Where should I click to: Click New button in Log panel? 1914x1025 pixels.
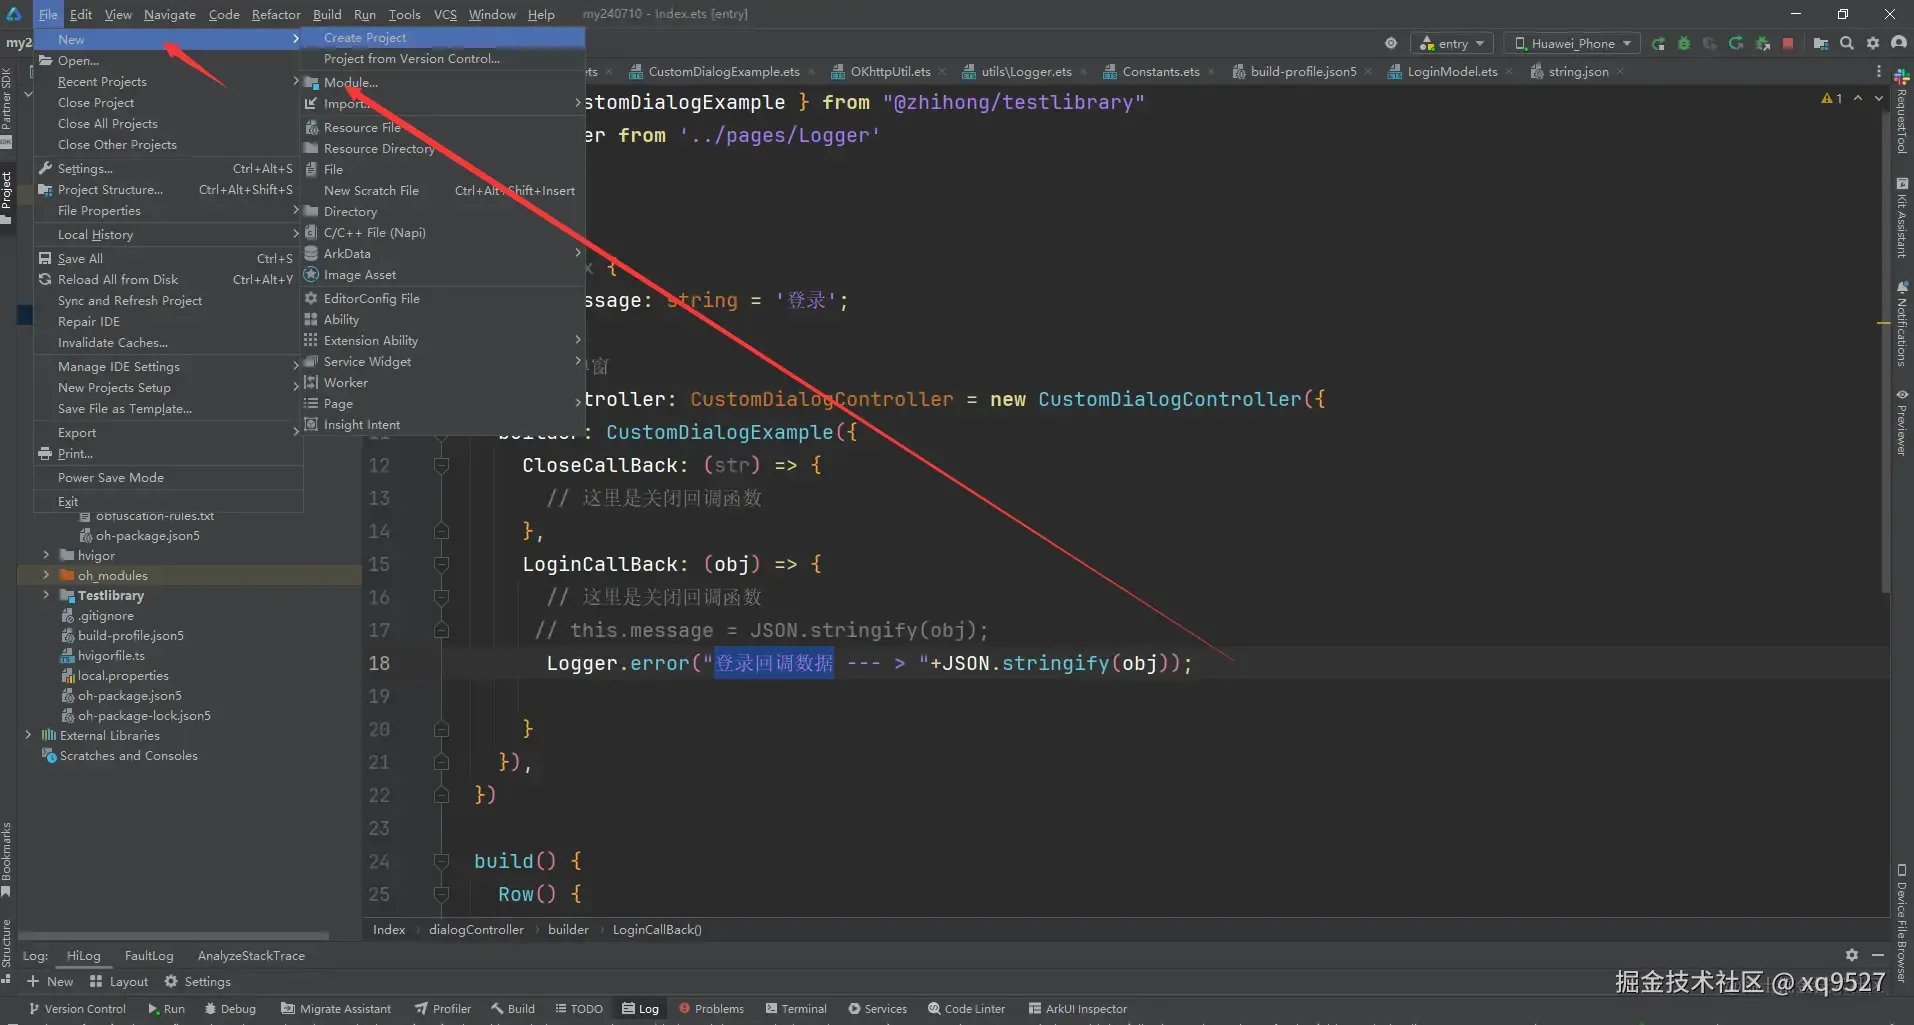point(50,981)
